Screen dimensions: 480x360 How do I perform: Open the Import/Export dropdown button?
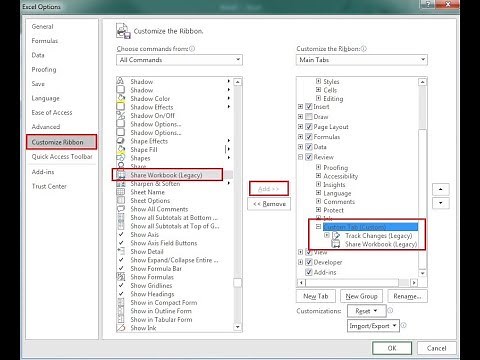tap(373, 326)
